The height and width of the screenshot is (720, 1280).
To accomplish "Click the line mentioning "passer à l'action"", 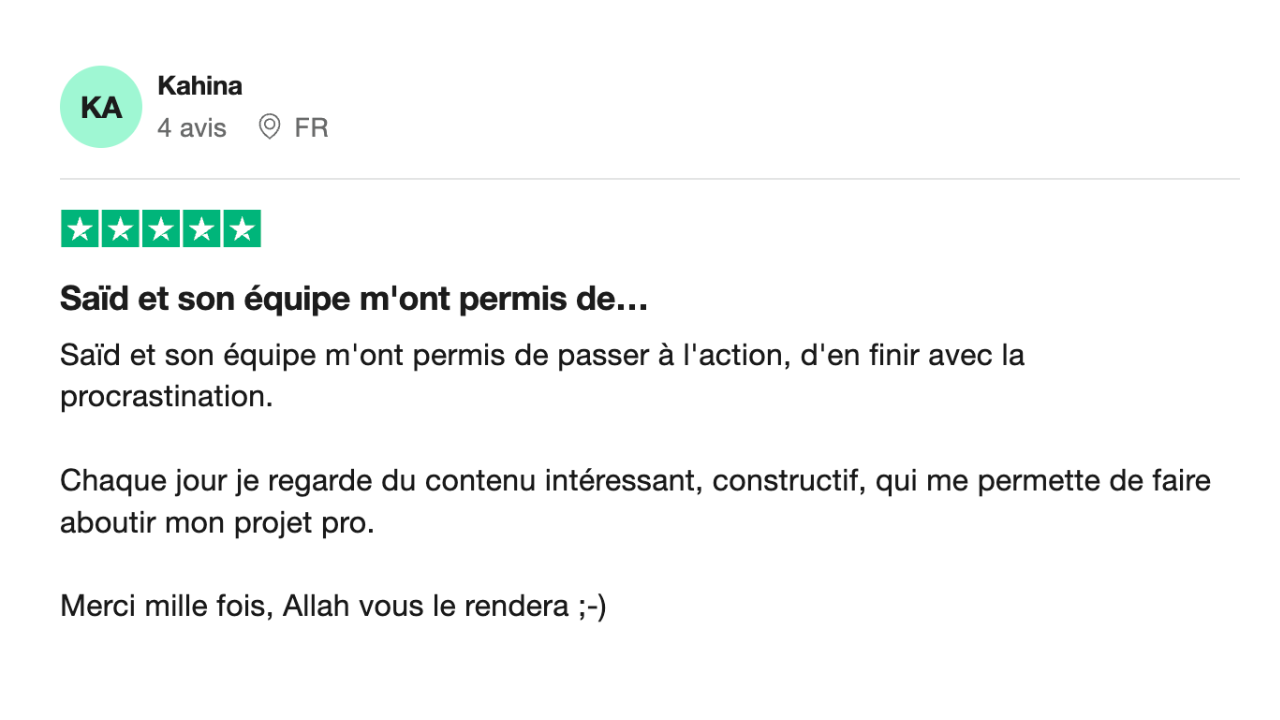I will click(542, 355).
